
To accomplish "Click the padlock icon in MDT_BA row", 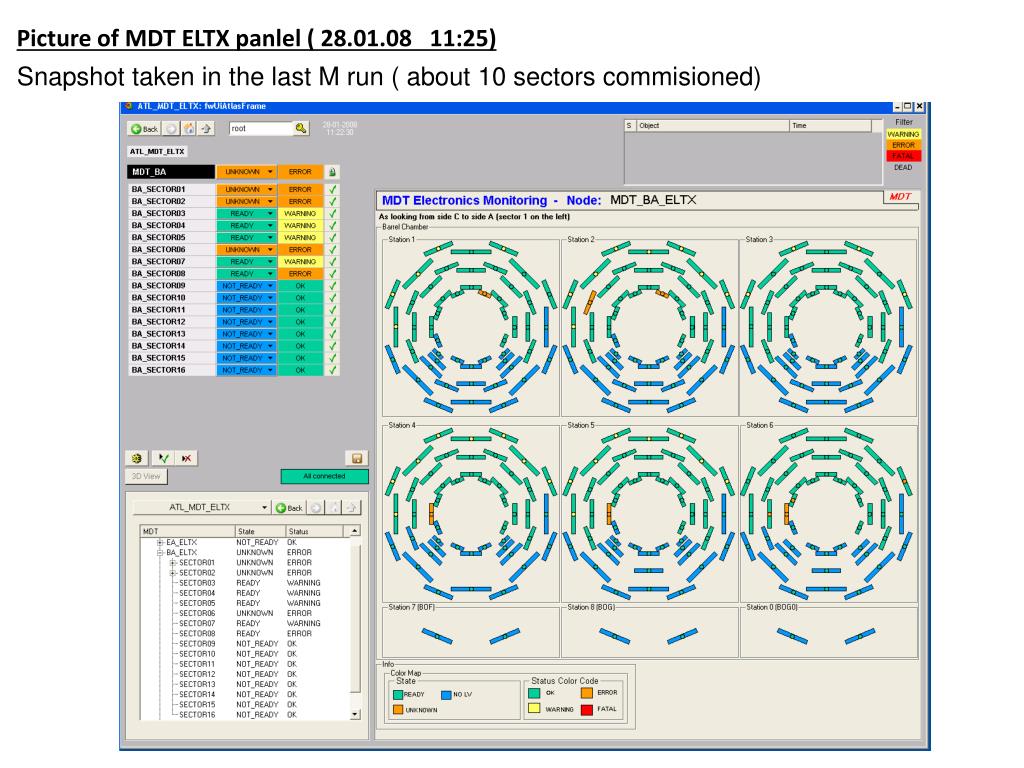I will [x=332, y=172].
